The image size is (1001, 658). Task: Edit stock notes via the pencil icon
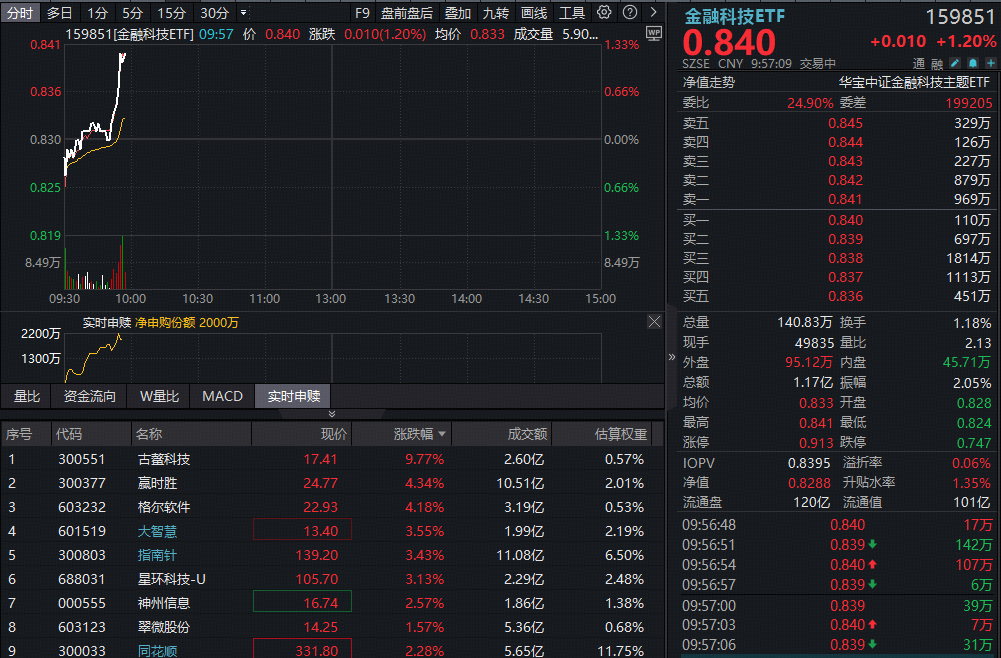click(955, 62)
